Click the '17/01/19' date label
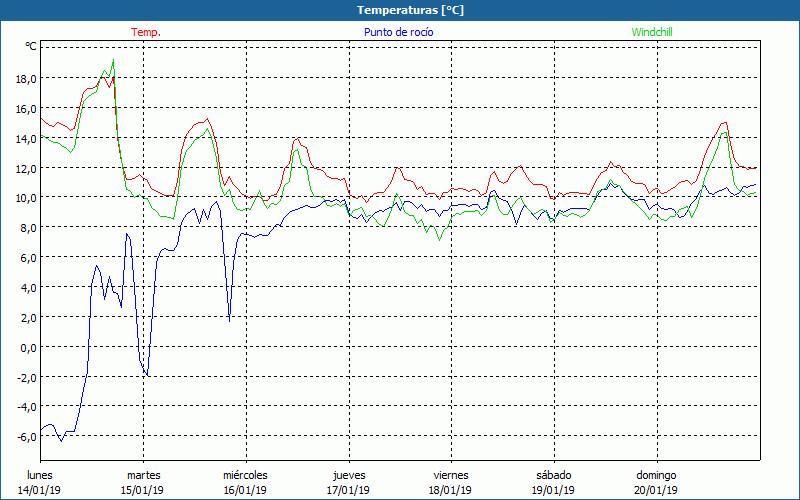The image size is (800, 500). (x=348, y=490)
